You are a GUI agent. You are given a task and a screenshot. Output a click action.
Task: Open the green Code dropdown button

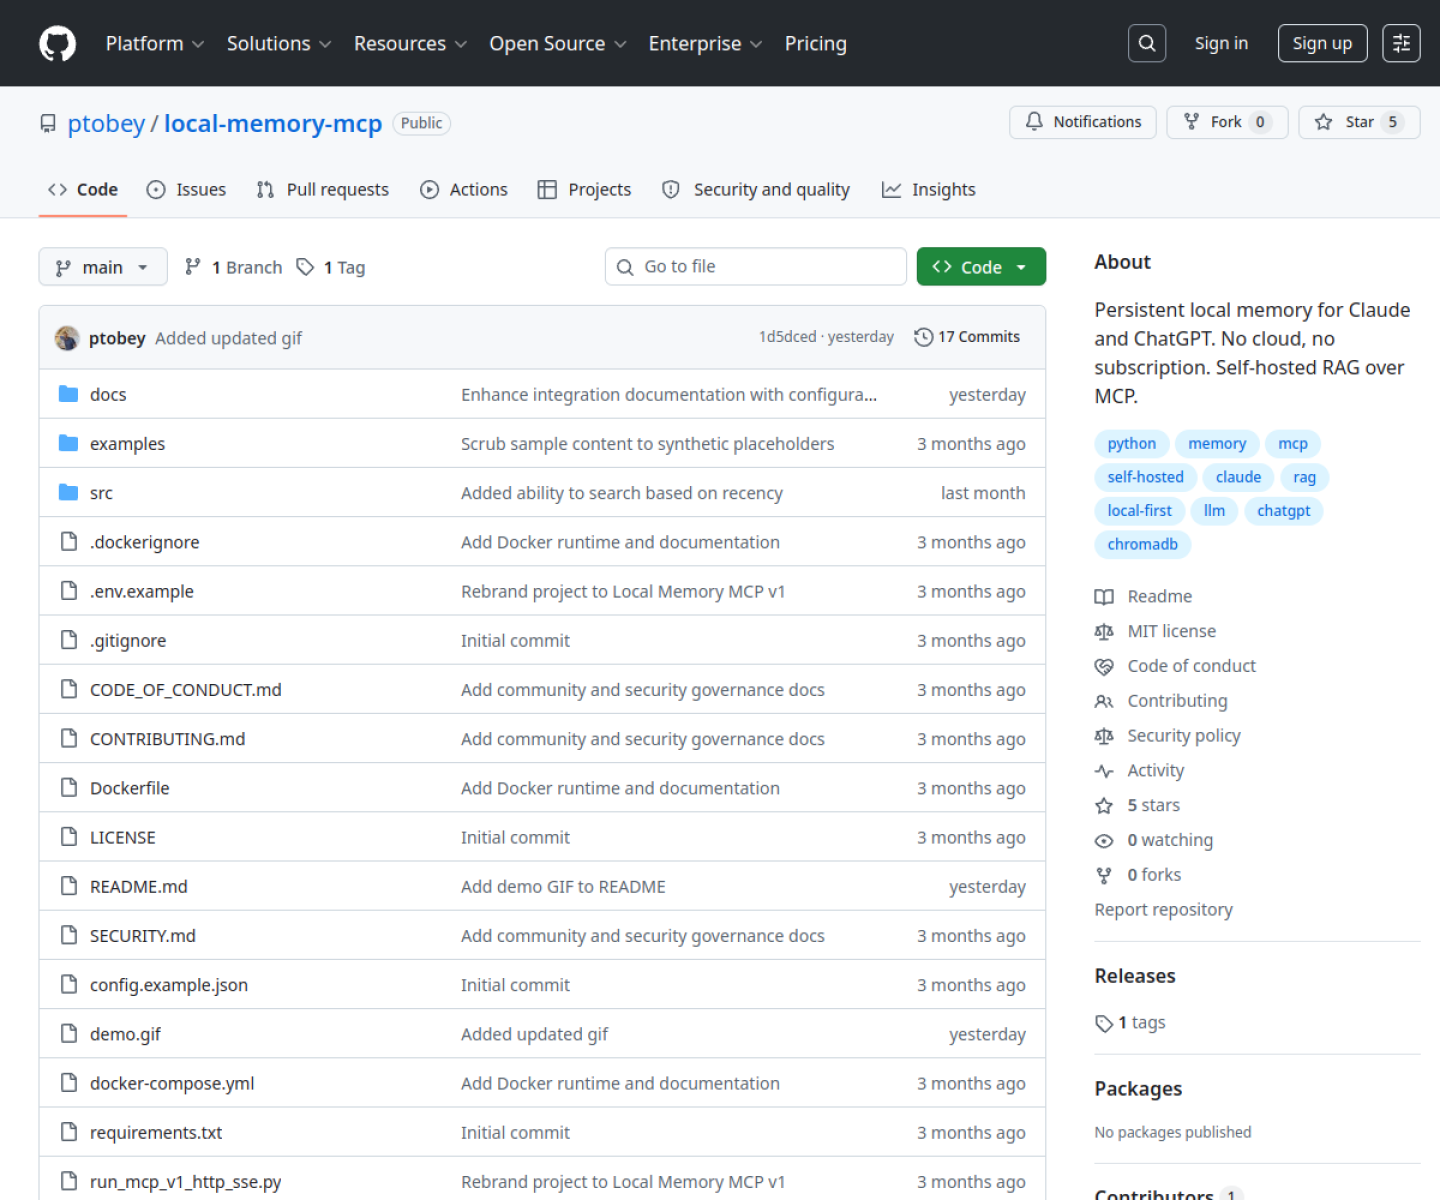coord(981,267)
